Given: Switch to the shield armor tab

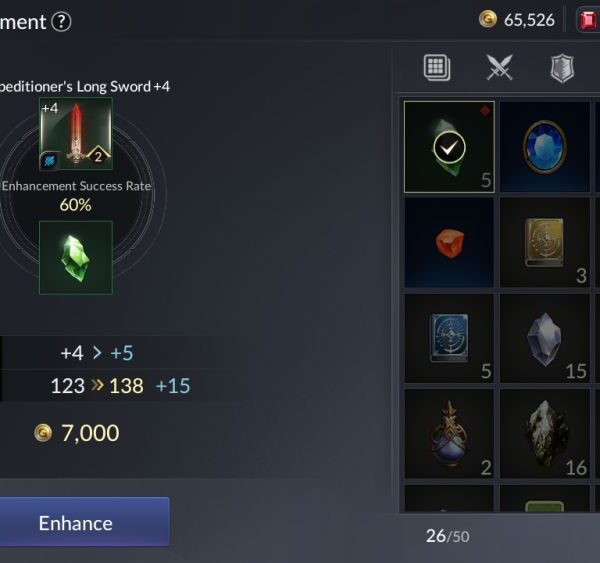Looking at the screenshot, I should [x=562, y=69].
